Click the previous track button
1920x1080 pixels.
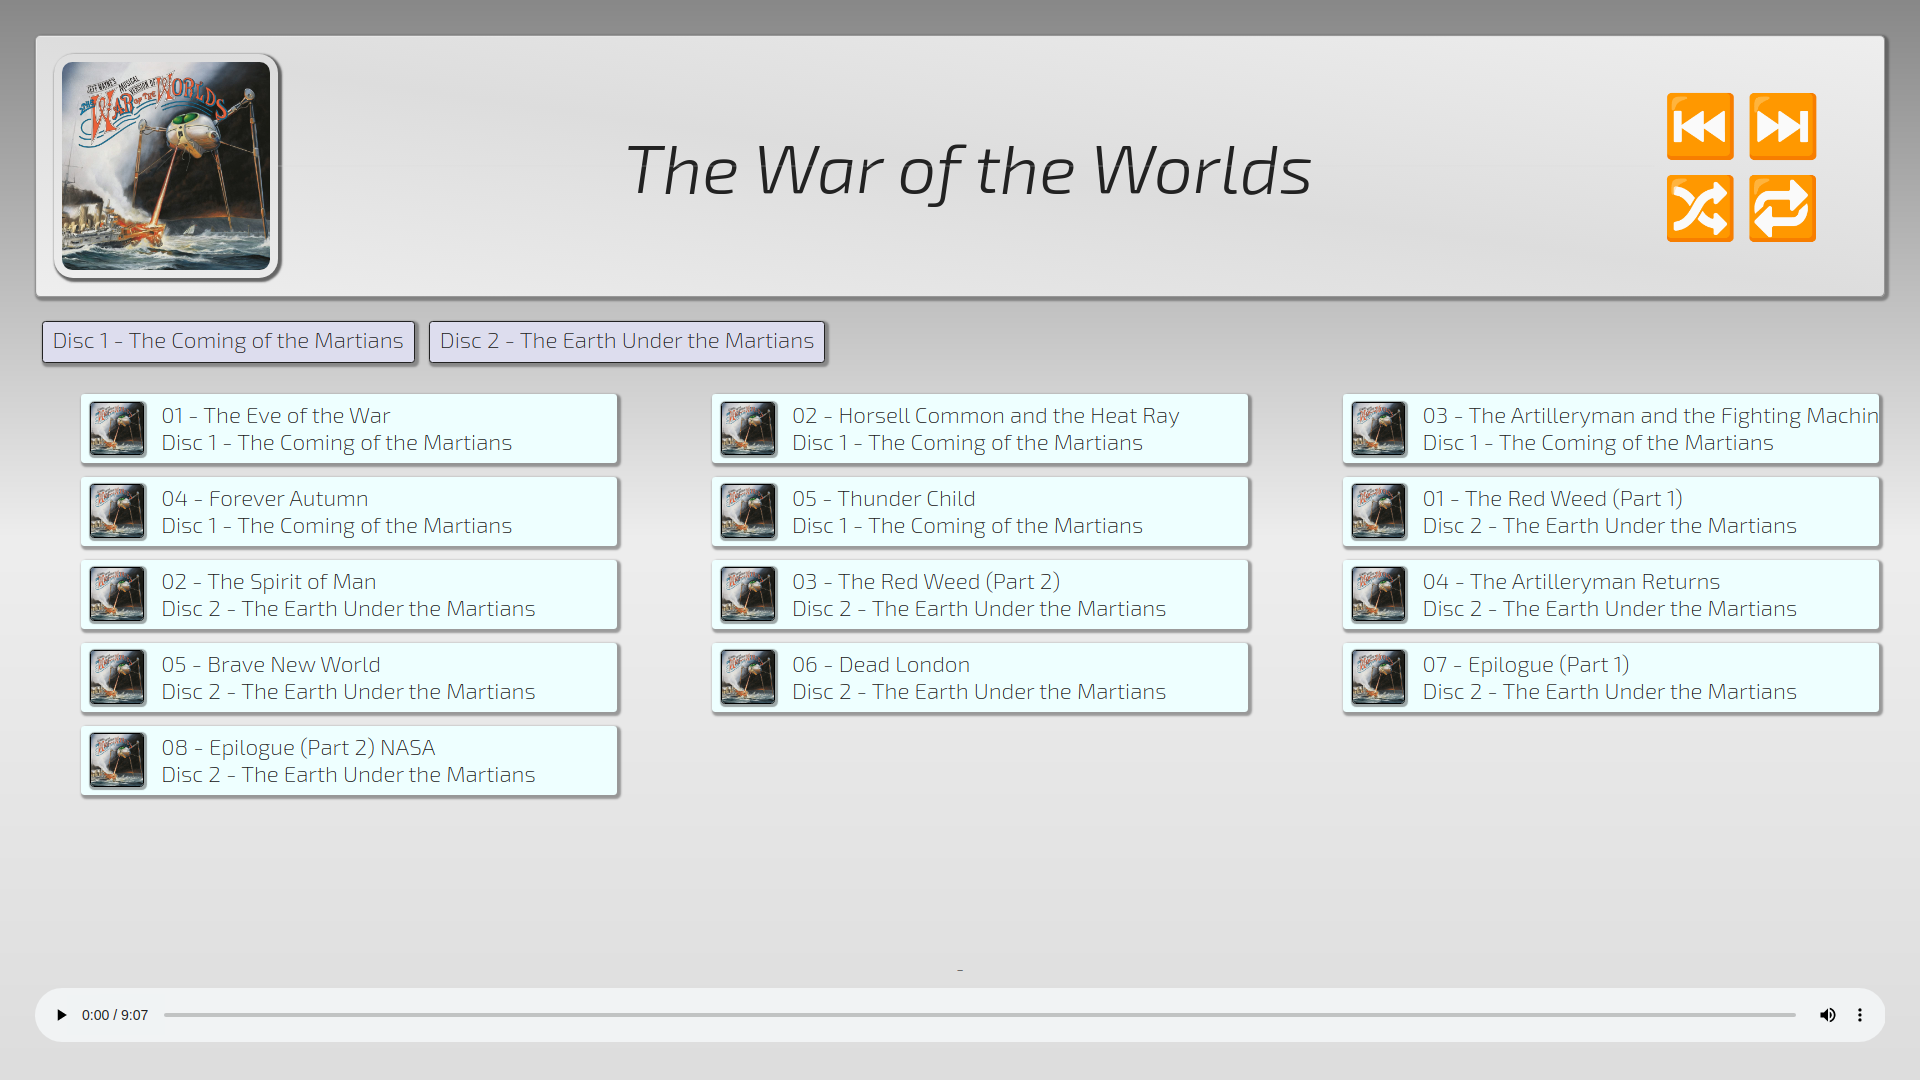pos(1699,127)
